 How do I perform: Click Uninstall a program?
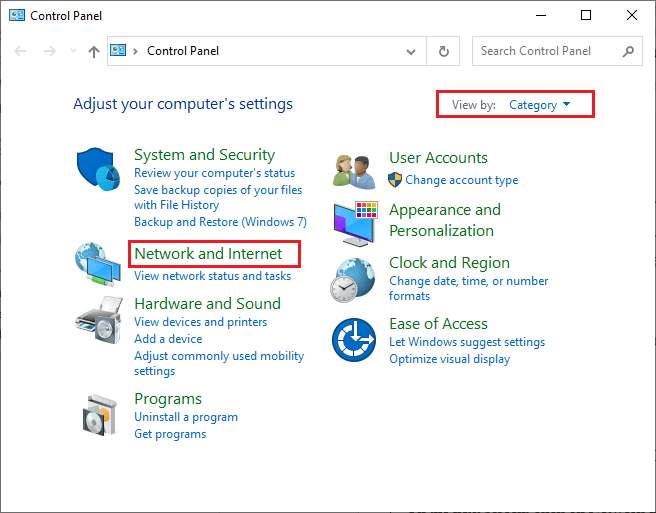186,417
